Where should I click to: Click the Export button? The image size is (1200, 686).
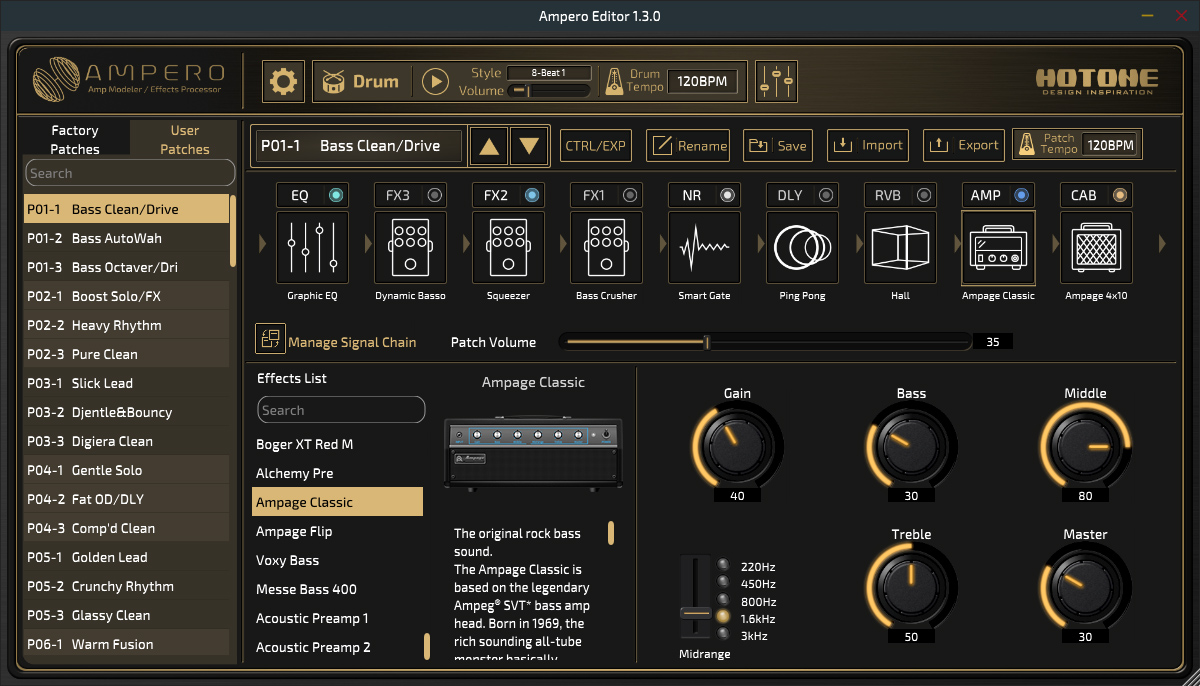(964, 146)
